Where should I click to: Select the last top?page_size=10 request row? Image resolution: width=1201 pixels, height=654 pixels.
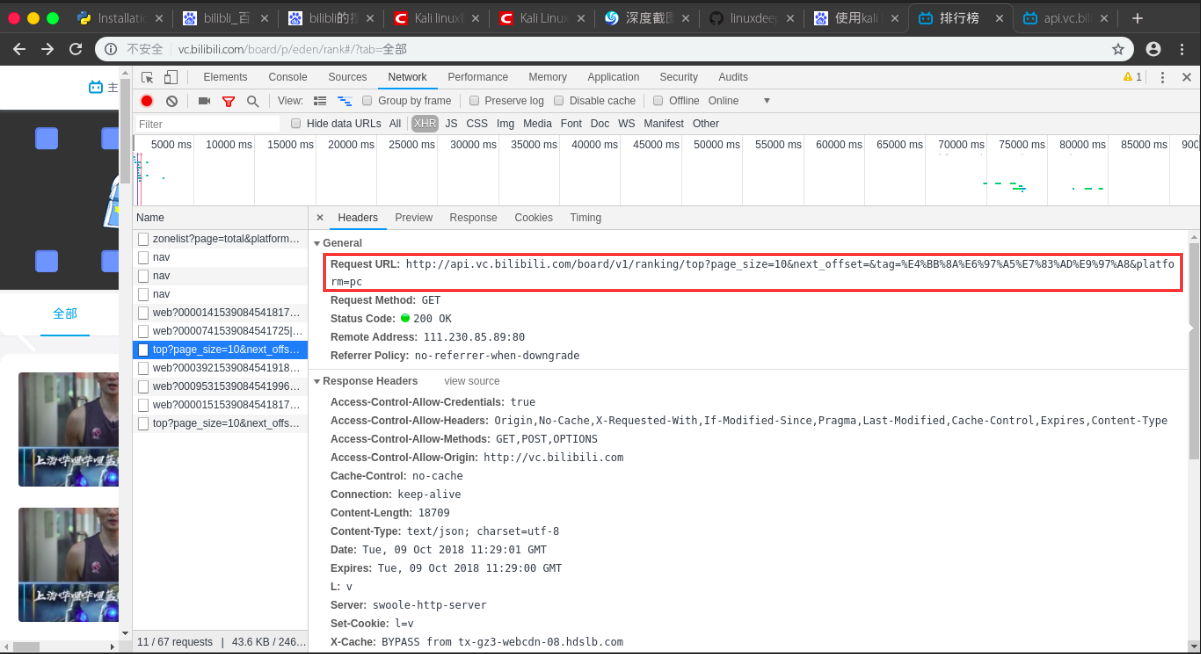(220, 424)
